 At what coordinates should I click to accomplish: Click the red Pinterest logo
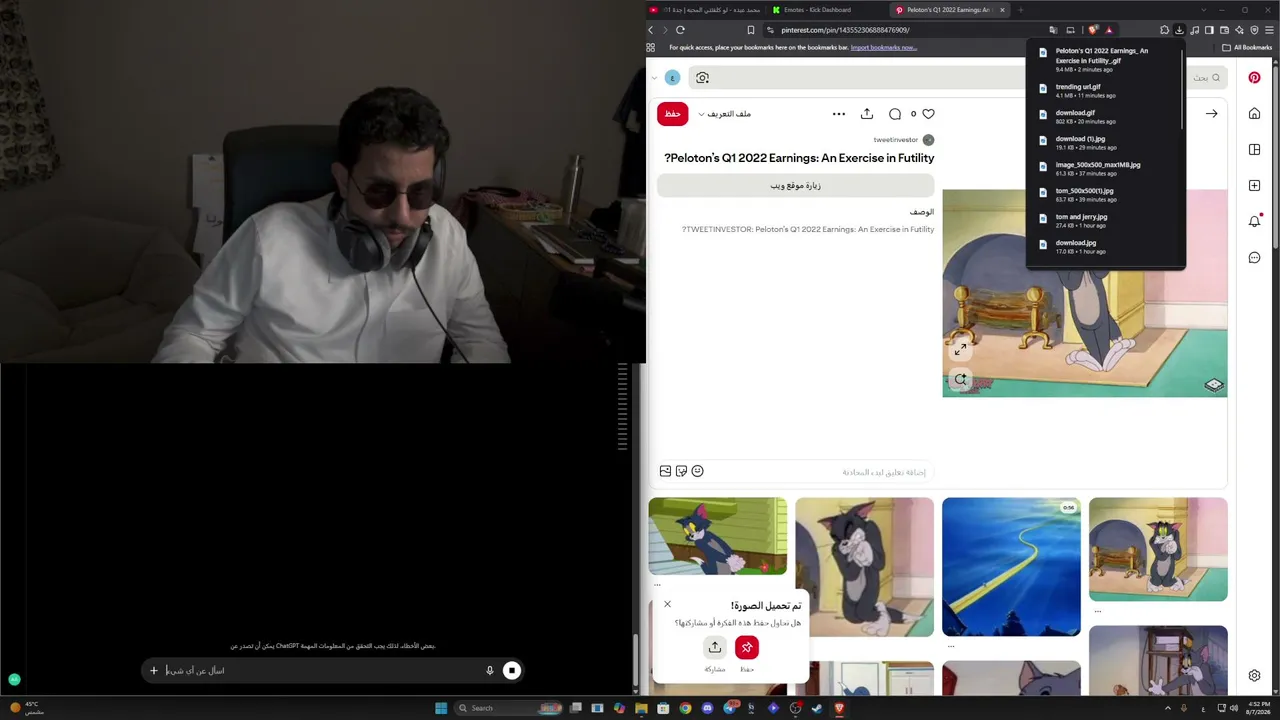coord(1254,77)
